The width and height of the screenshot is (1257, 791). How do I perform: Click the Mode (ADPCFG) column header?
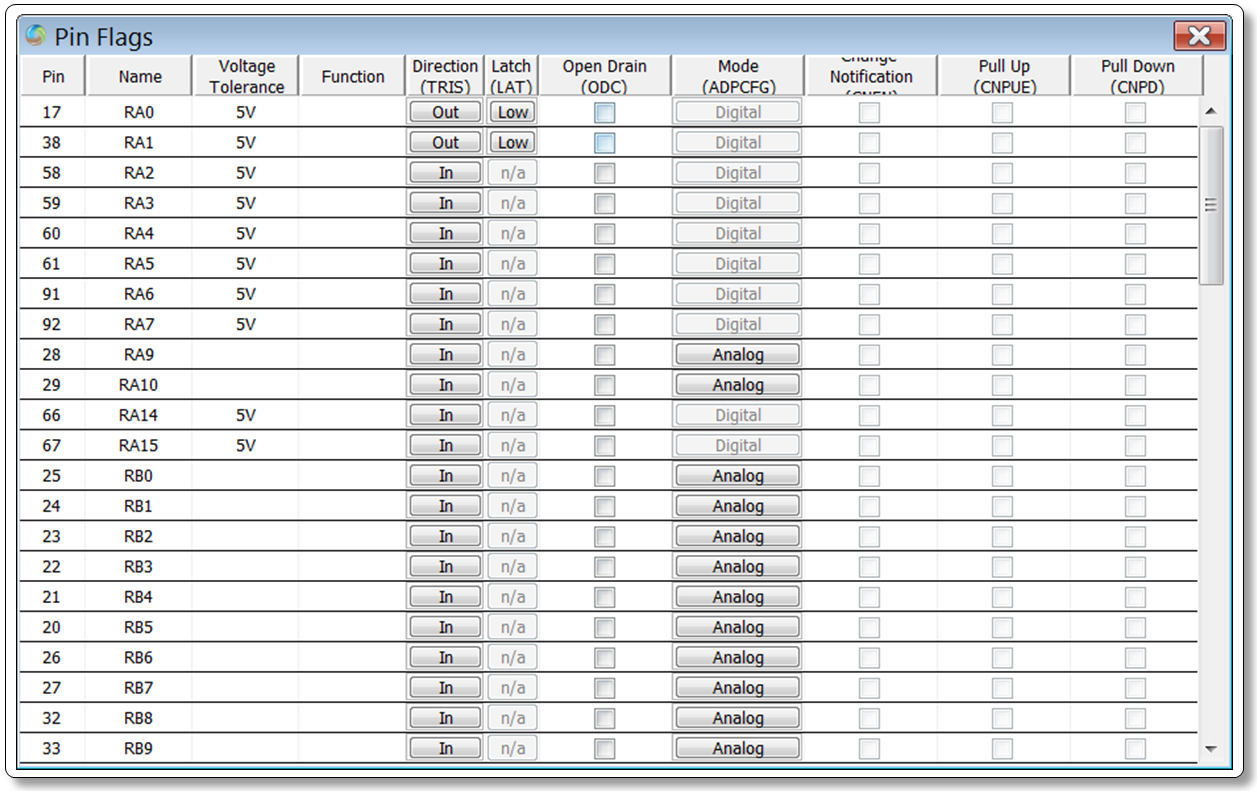click(x=738, y=76)
